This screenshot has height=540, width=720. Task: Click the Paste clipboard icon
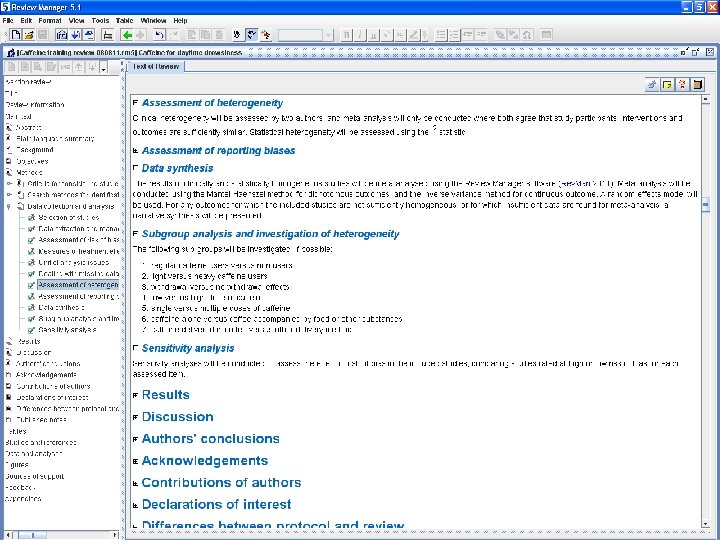click(219, 35)
